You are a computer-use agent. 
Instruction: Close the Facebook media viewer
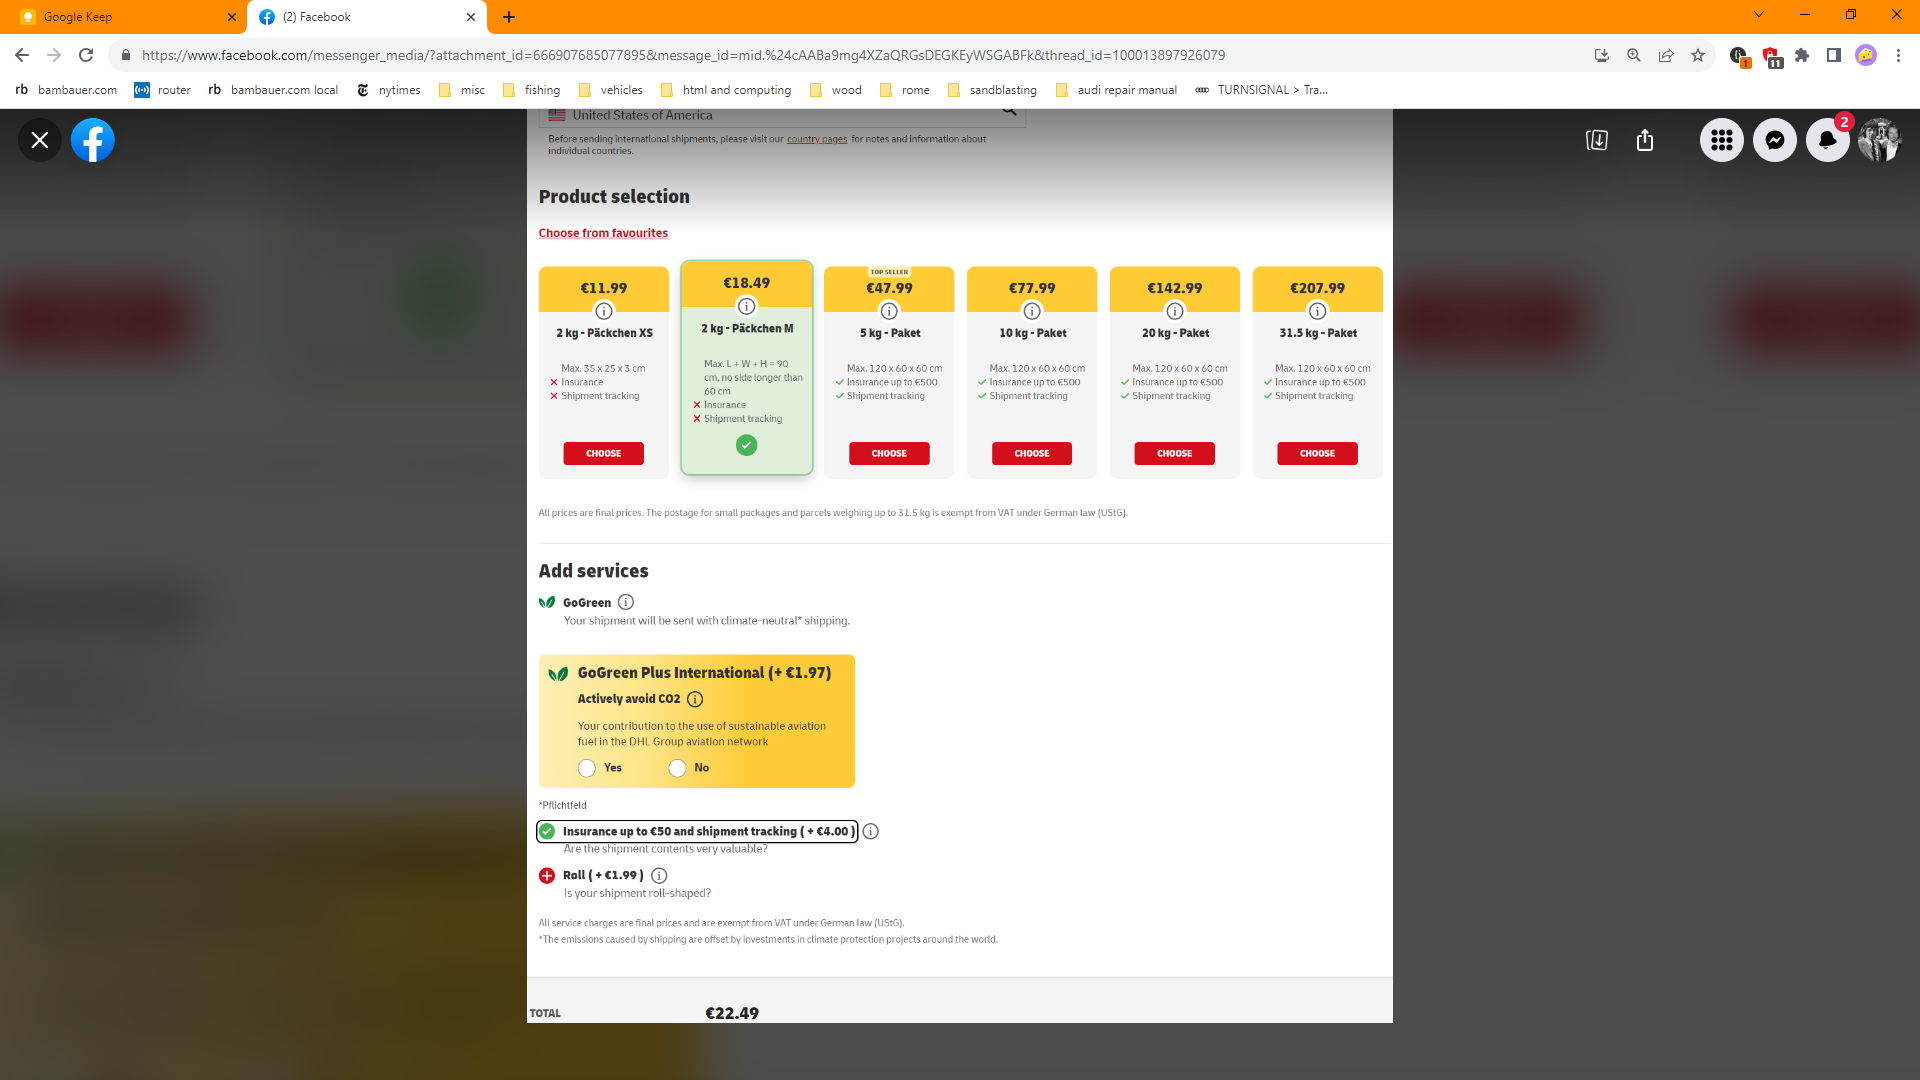tap(40, 140)
